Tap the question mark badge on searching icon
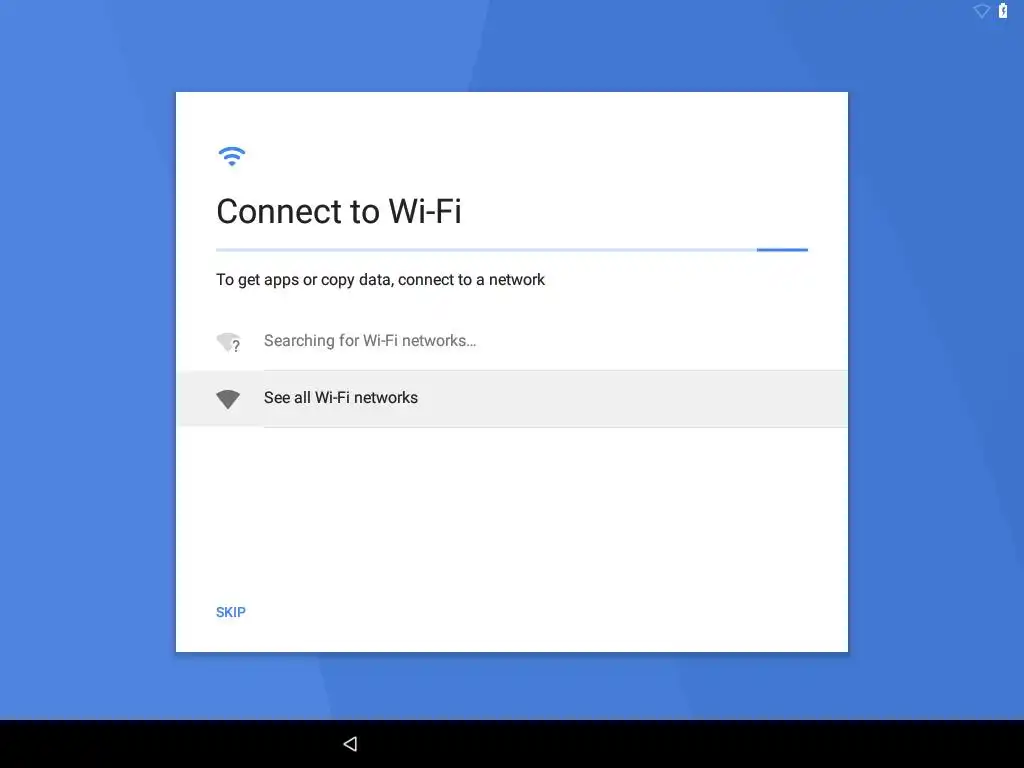This screenshot has width=1024, height=768. coord(236,347)
